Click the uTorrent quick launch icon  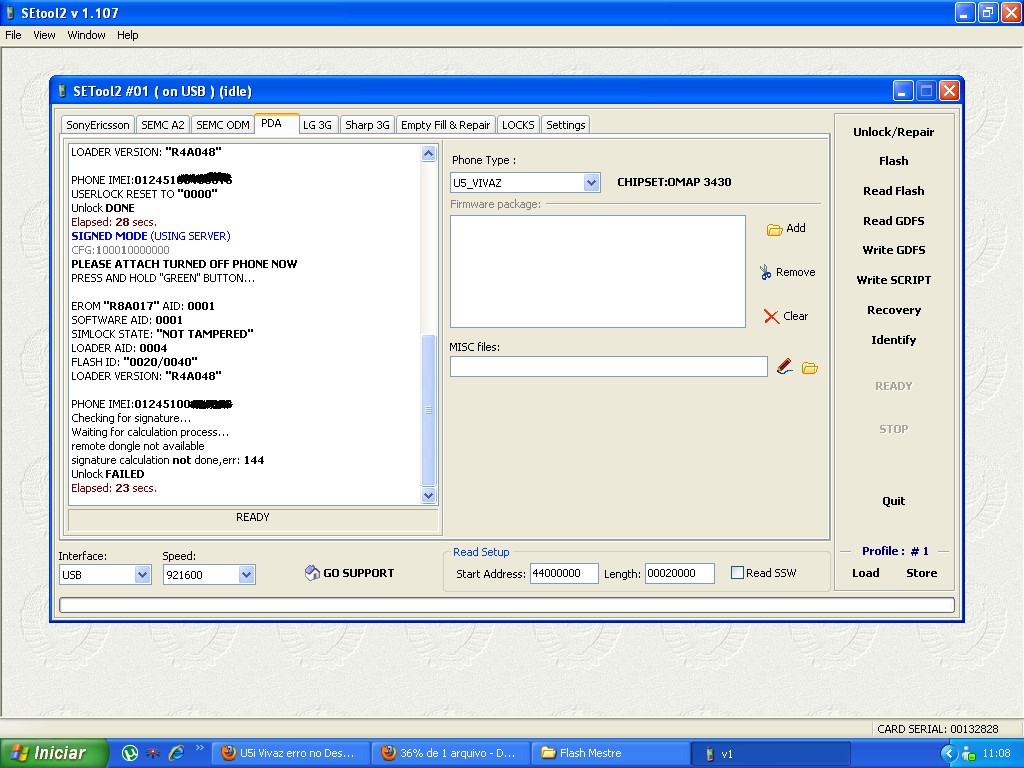coord(130,753)
